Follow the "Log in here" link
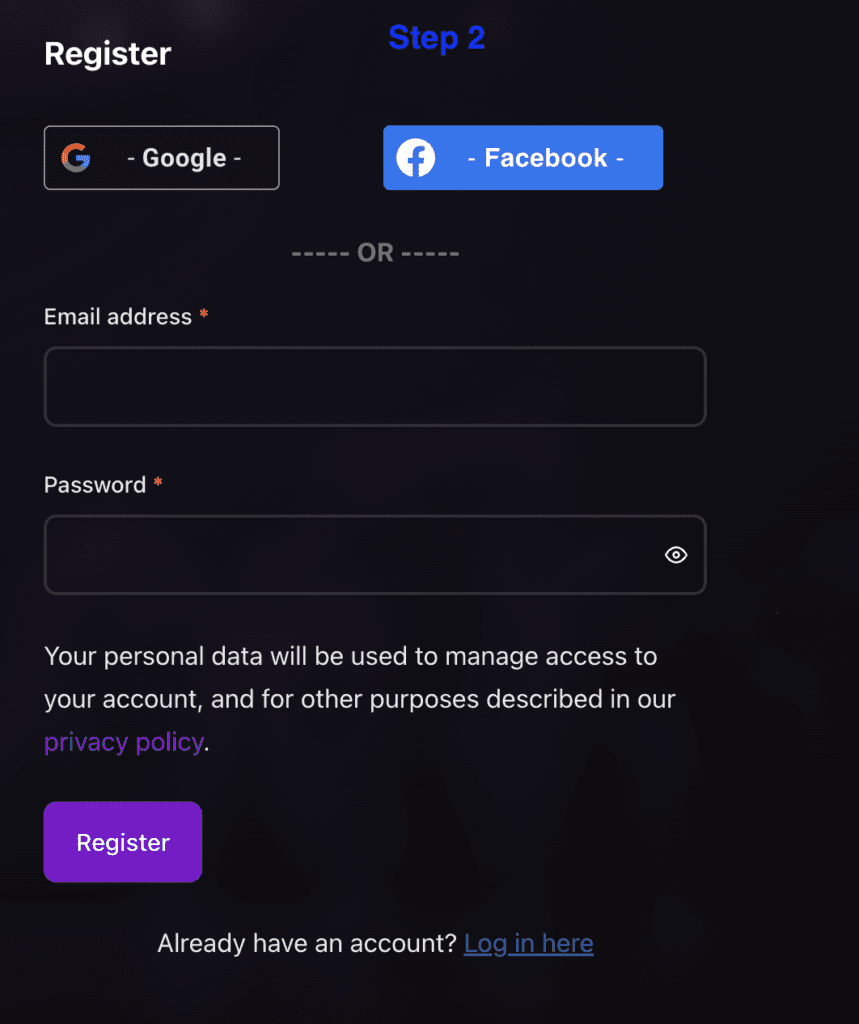 click(x=528, y=943)
